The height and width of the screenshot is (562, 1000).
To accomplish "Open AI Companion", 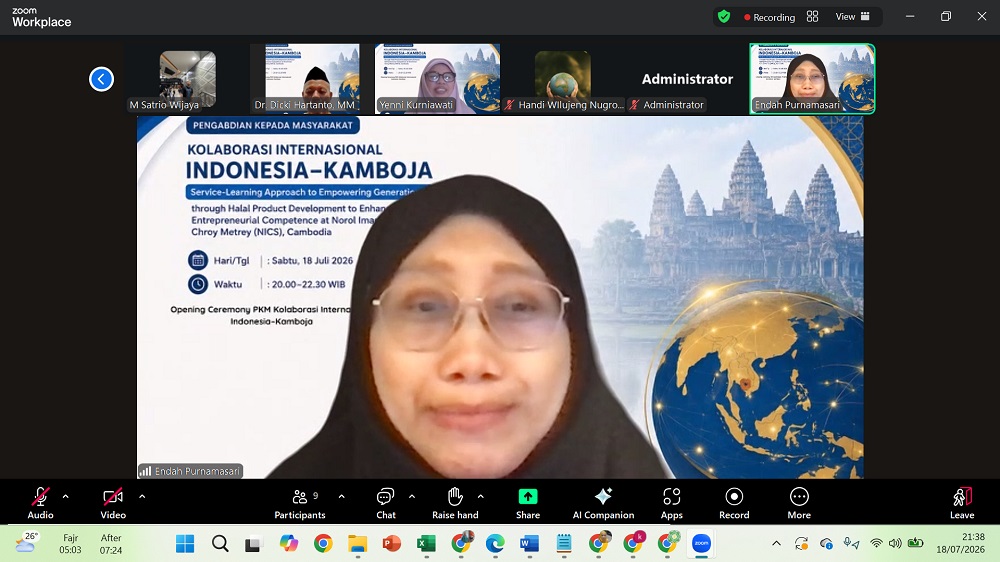I will pyautogui.click(x=603, y=503).
